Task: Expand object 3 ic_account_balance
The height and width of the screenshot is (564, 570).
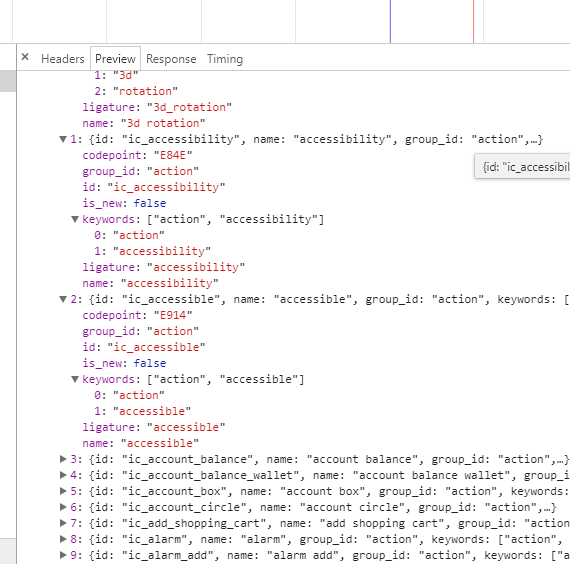Action: 63,459
